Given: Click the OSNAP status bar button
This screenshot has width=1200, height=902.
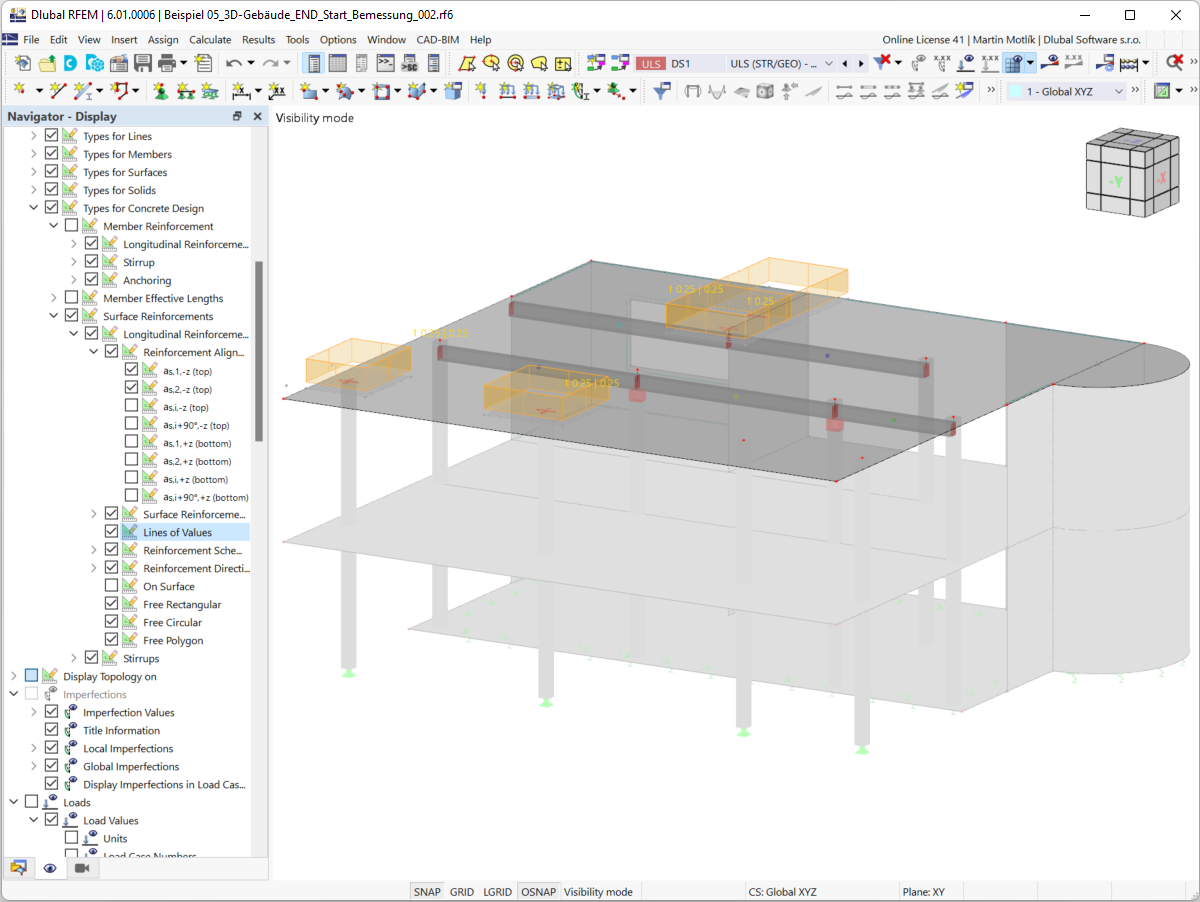Looking at the screenshot, I should pyautogui.click(x=537, y=891).
